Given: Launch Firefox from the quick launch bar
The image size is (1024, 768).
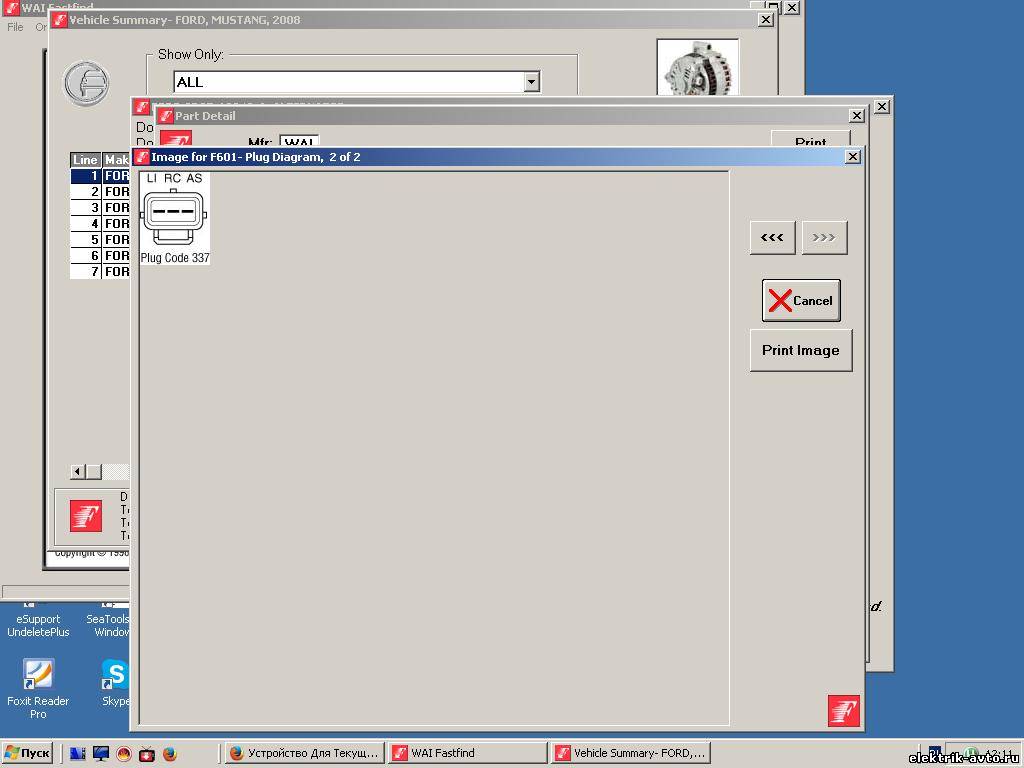Looking at the screenshot, I should [170, 754].
